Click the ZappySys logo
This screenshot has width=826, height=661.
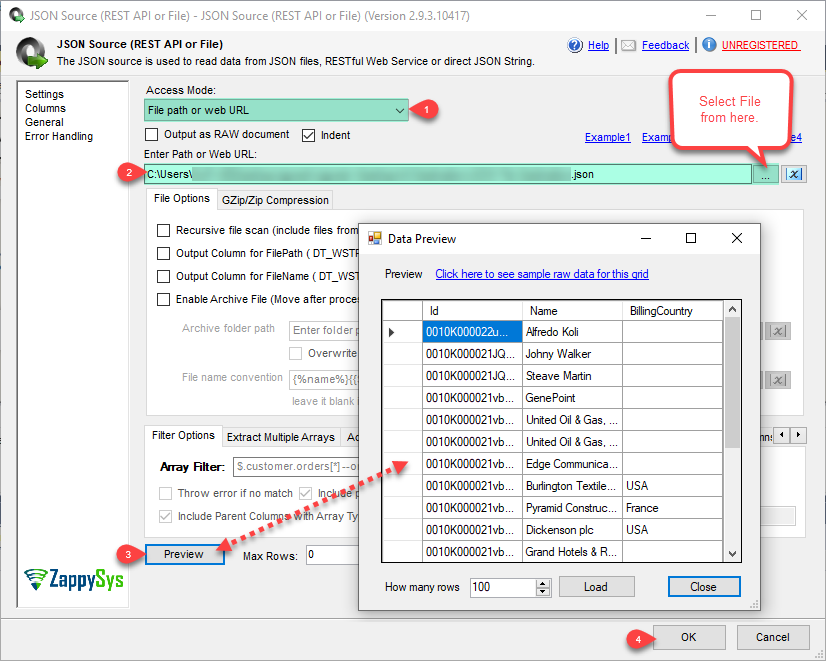pyautogui.click(x=74, y=580)
